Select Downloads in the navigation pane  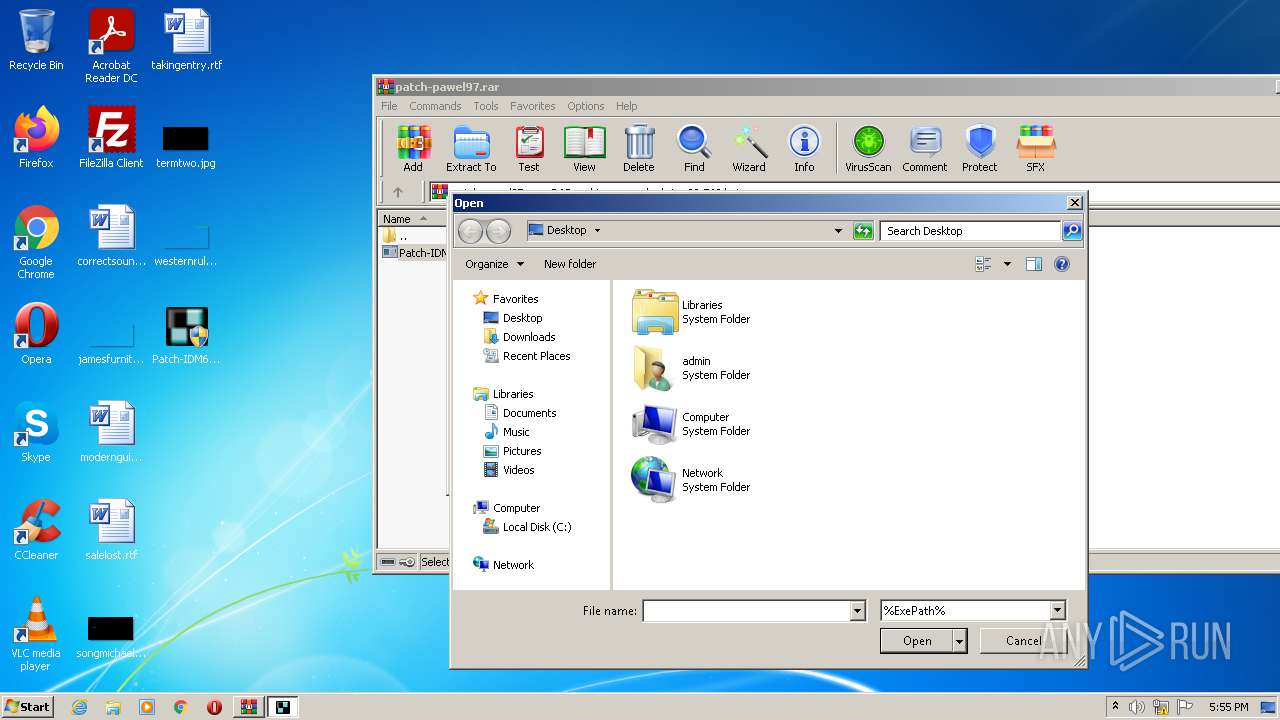point(519,337)
